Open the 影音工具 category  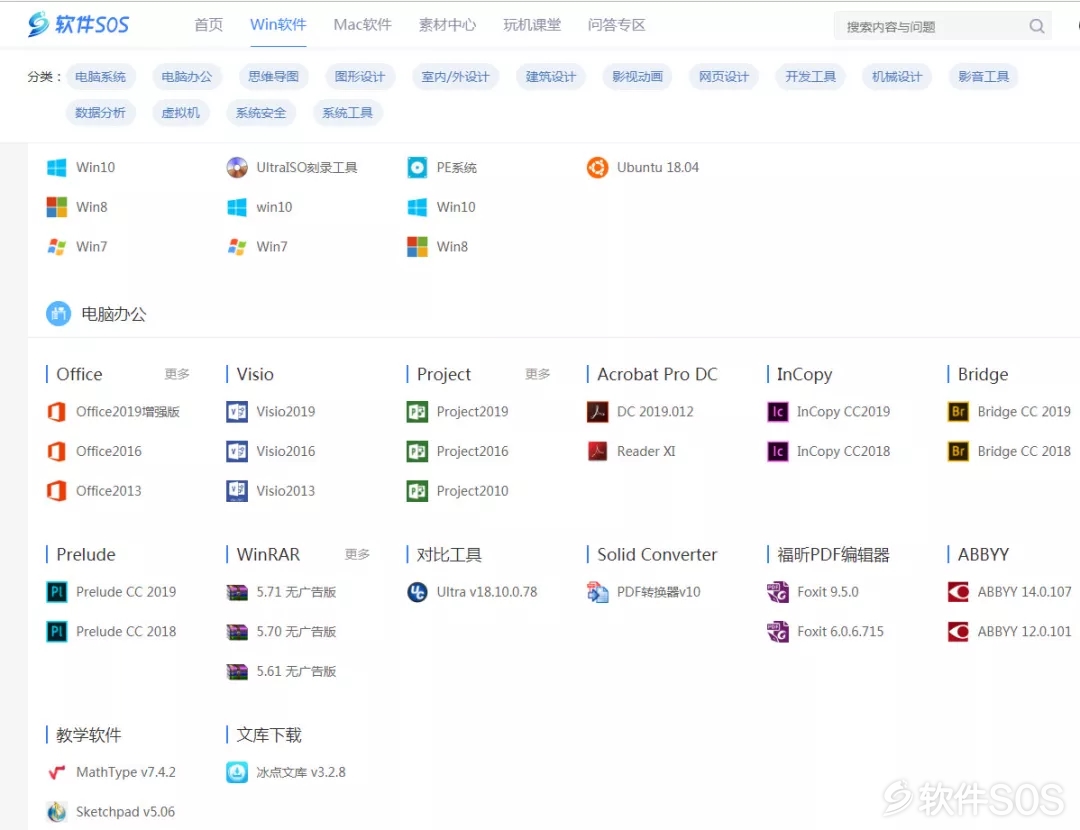pos(984,76)
